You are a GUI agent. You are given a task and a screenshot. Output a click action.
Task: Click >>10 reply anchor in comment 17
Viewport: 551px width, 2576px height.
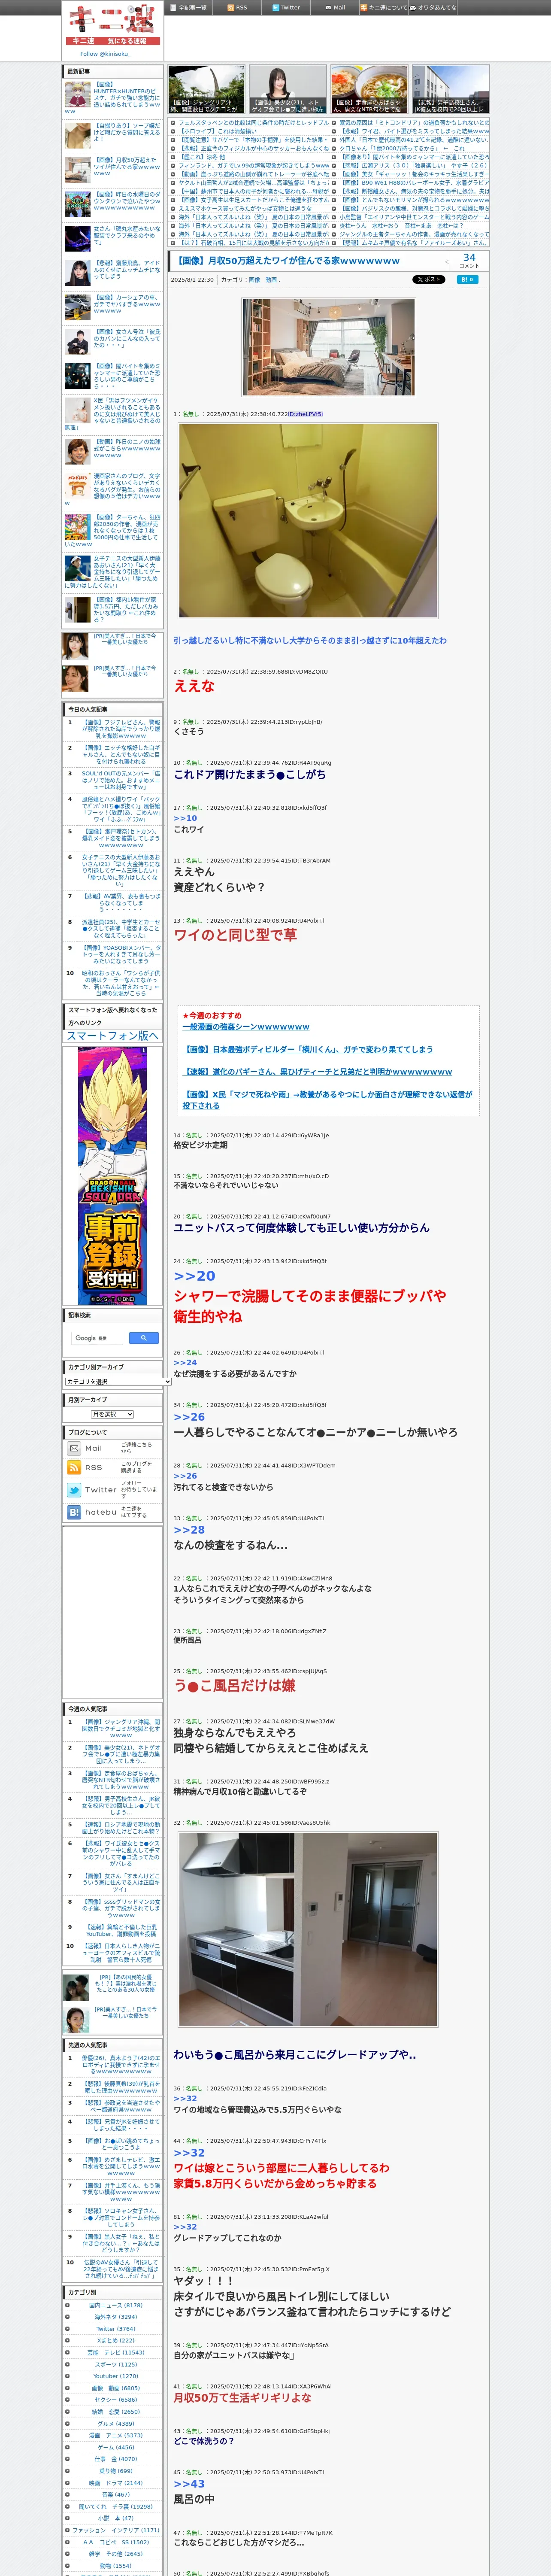click(185, 818)
